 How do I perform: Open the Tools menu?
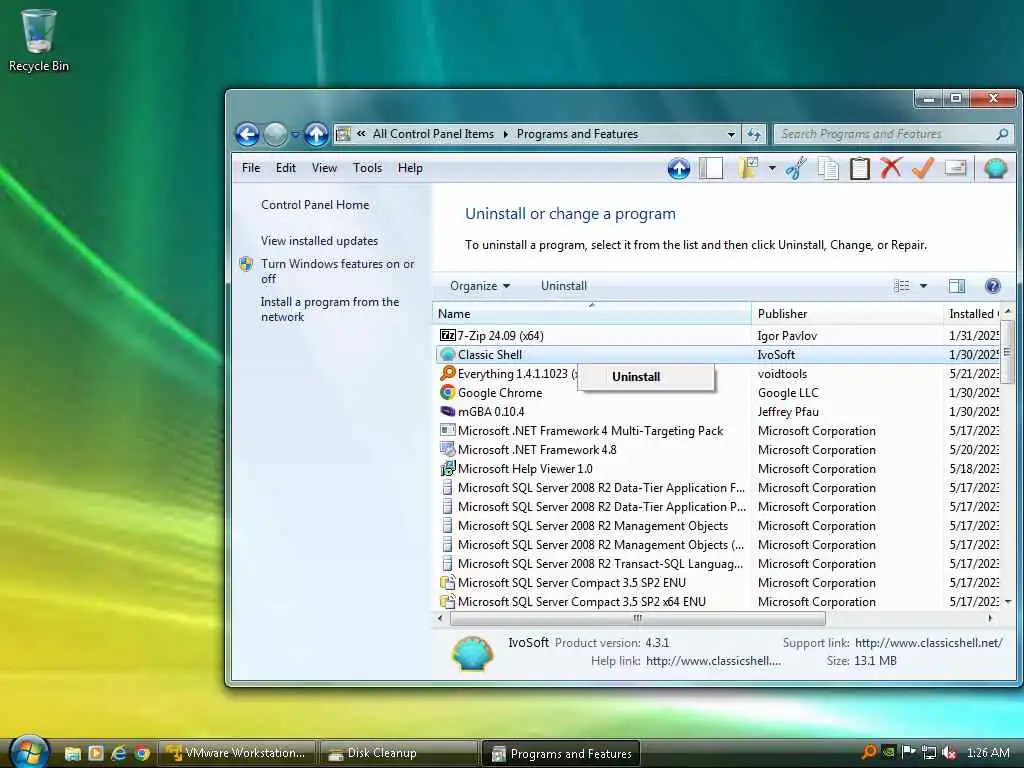(367, 168)
